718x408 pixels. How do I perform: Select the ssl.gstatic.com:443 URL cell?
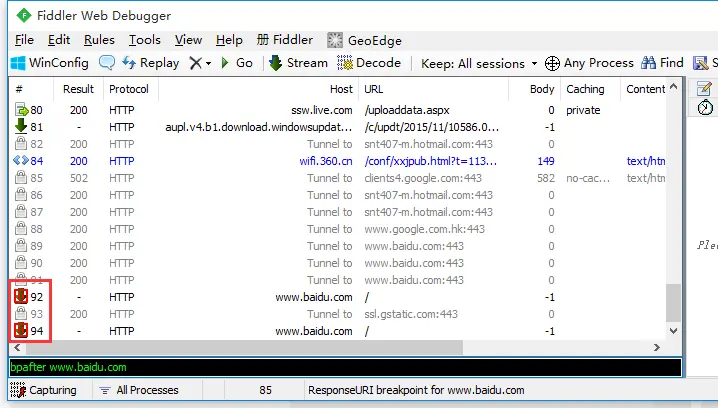[x=411, y=314]
